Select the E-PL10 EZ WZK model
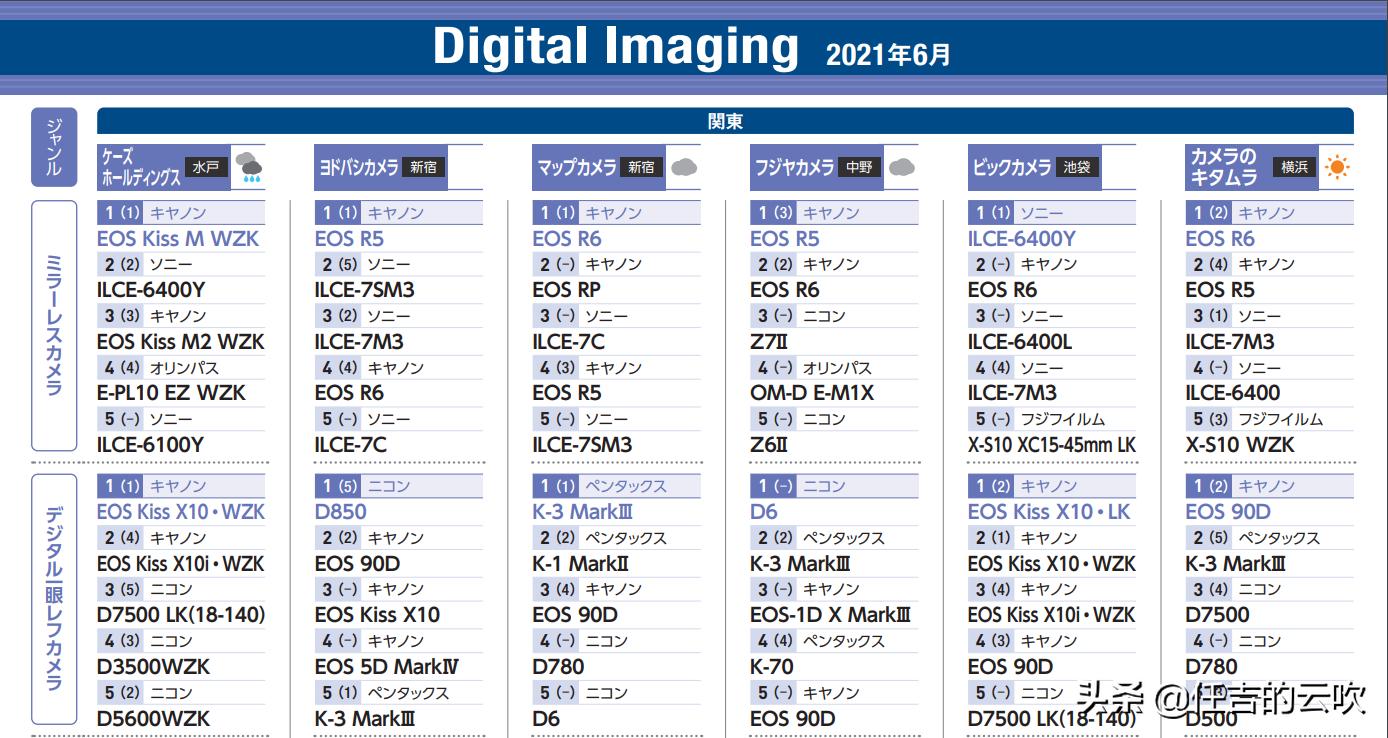This screenshot has width=1388, height=738. click(171, 393)
